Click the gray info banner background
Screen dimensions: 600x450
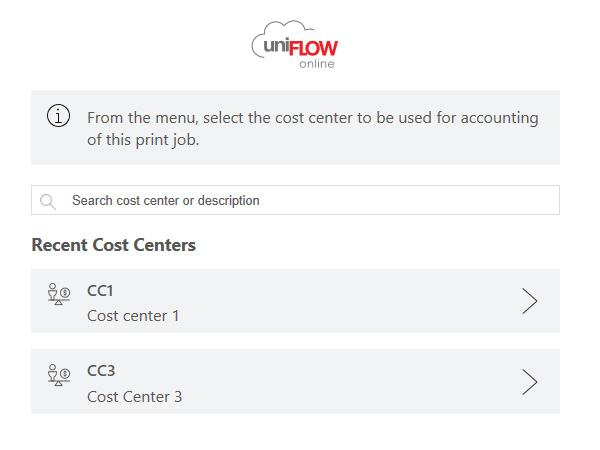tap(295, 127)
